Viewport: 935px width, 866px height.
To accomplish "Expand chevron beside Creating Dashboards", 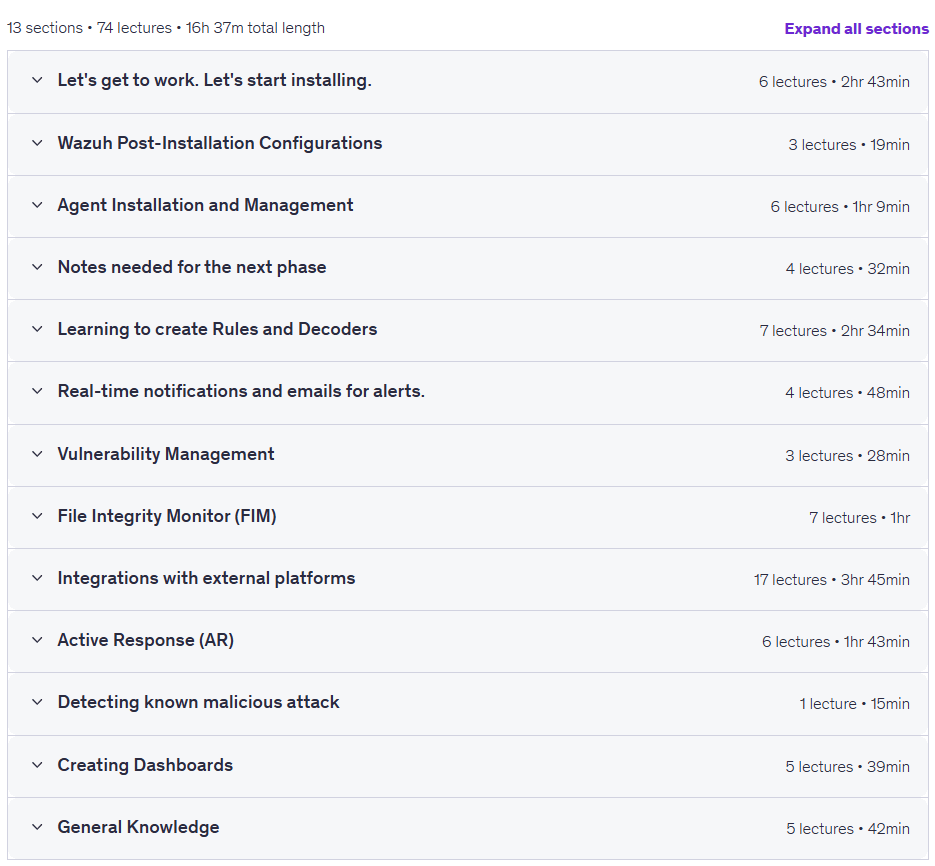I will 37,765.
